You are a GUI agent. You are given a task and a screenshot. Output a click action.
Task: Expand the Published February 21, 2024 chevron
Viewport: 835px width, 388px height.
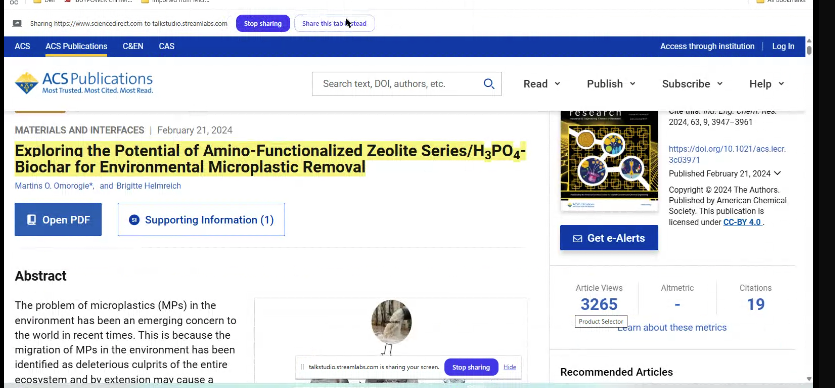[778, 173]
